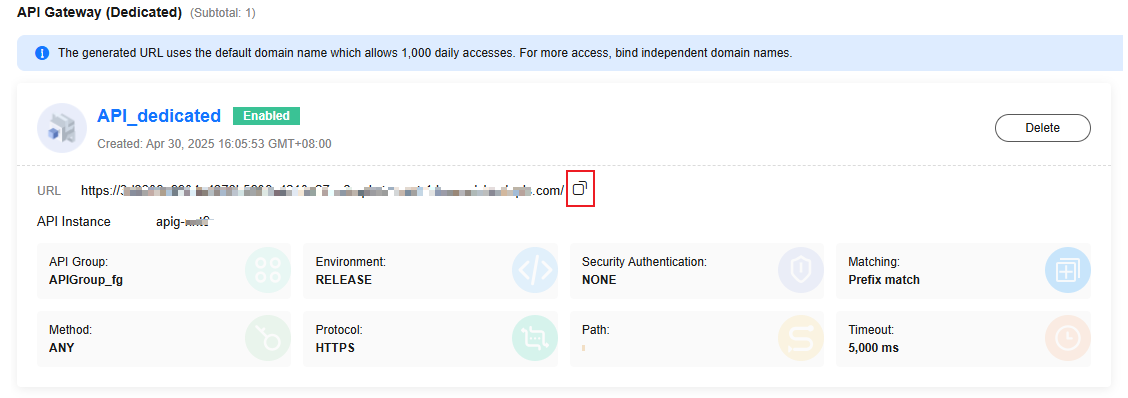Click the Path S-shaped icon

801,338
